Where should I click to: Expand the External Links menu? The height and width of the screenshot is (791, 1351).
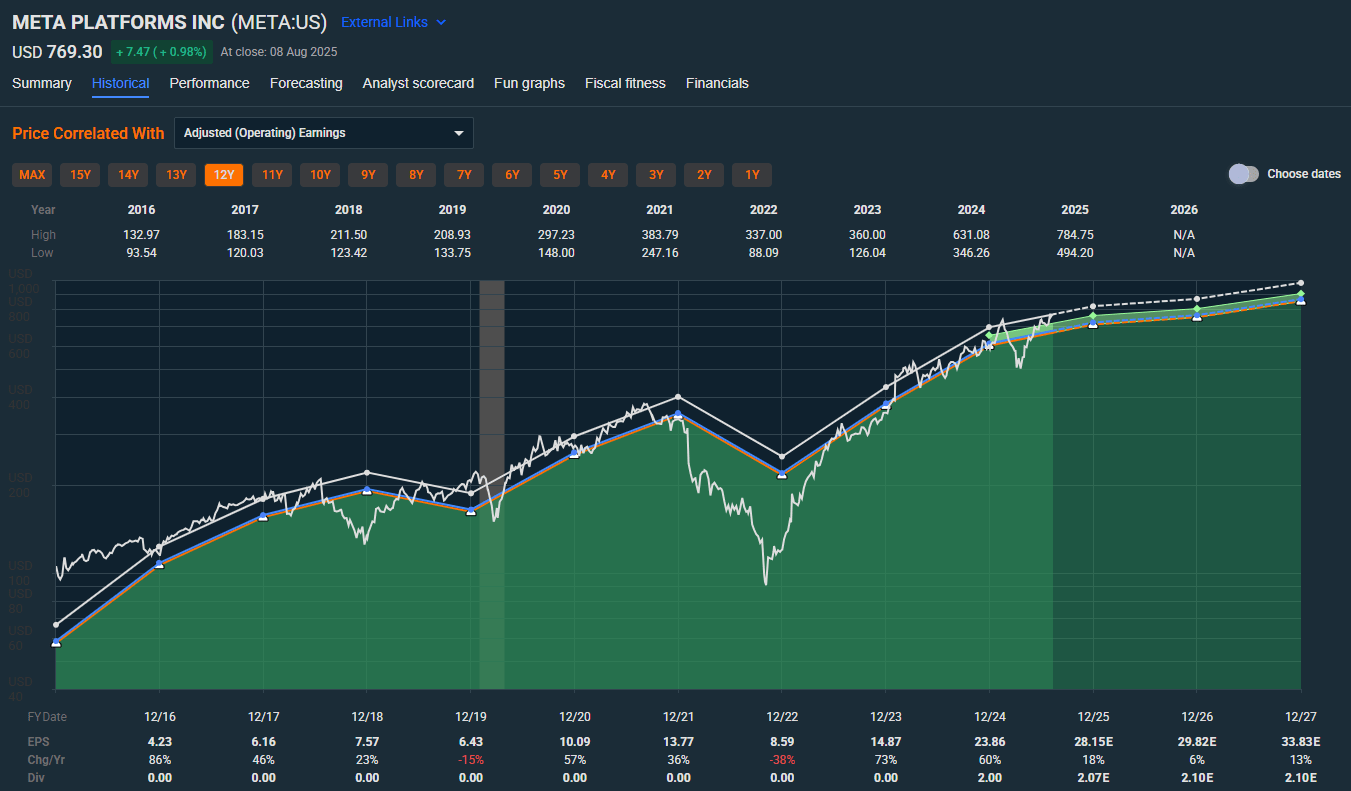tap(392, 22)
